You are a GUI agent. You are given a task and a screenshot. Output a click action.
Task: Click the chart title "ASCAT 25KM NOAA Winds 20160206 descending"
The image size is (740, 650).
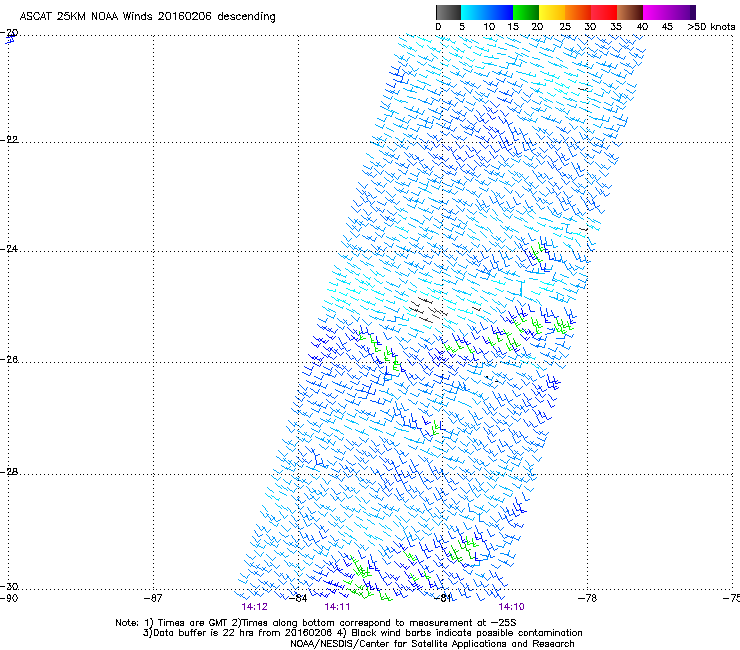(147, 16)
